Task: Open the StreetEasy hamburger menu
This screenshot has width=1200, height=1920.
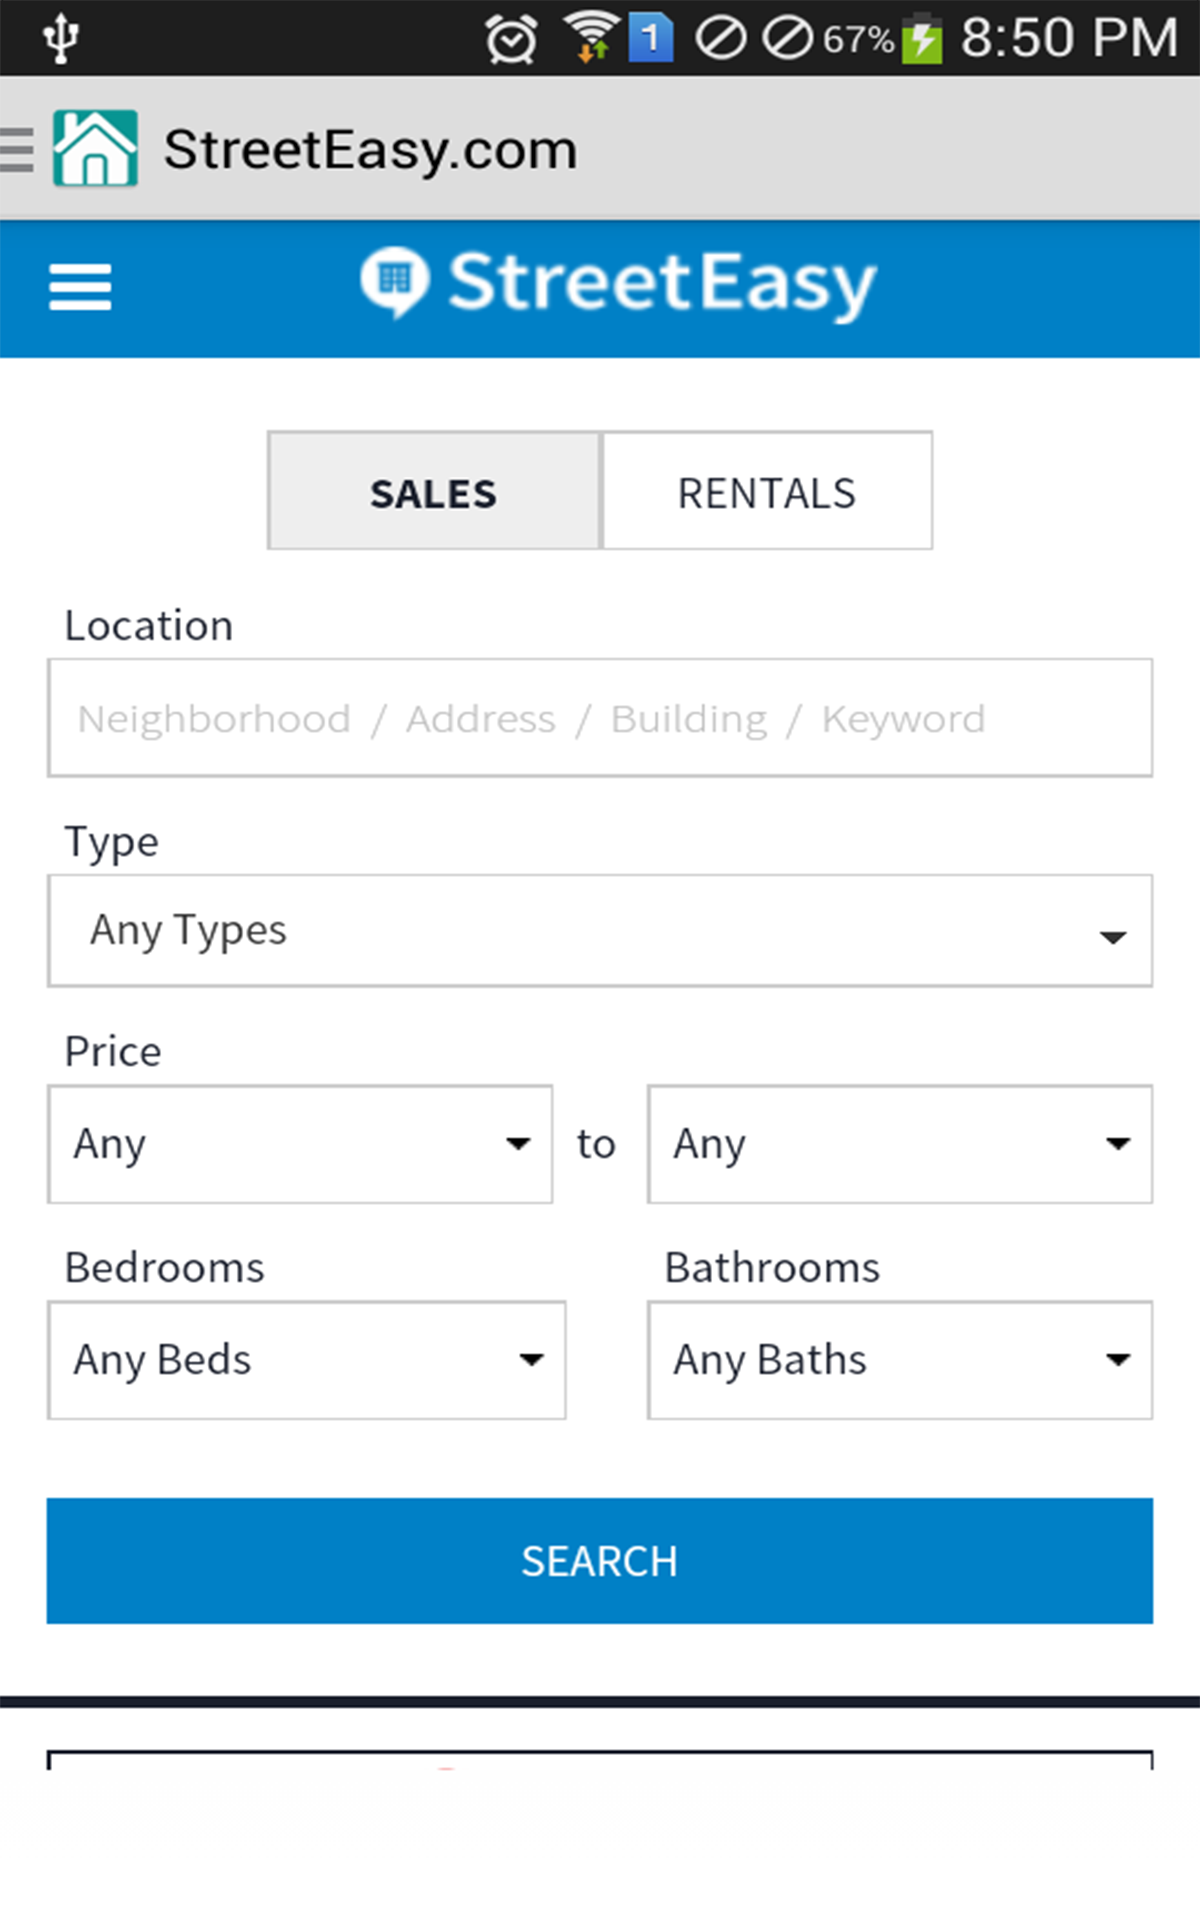Action: [80, 287]
